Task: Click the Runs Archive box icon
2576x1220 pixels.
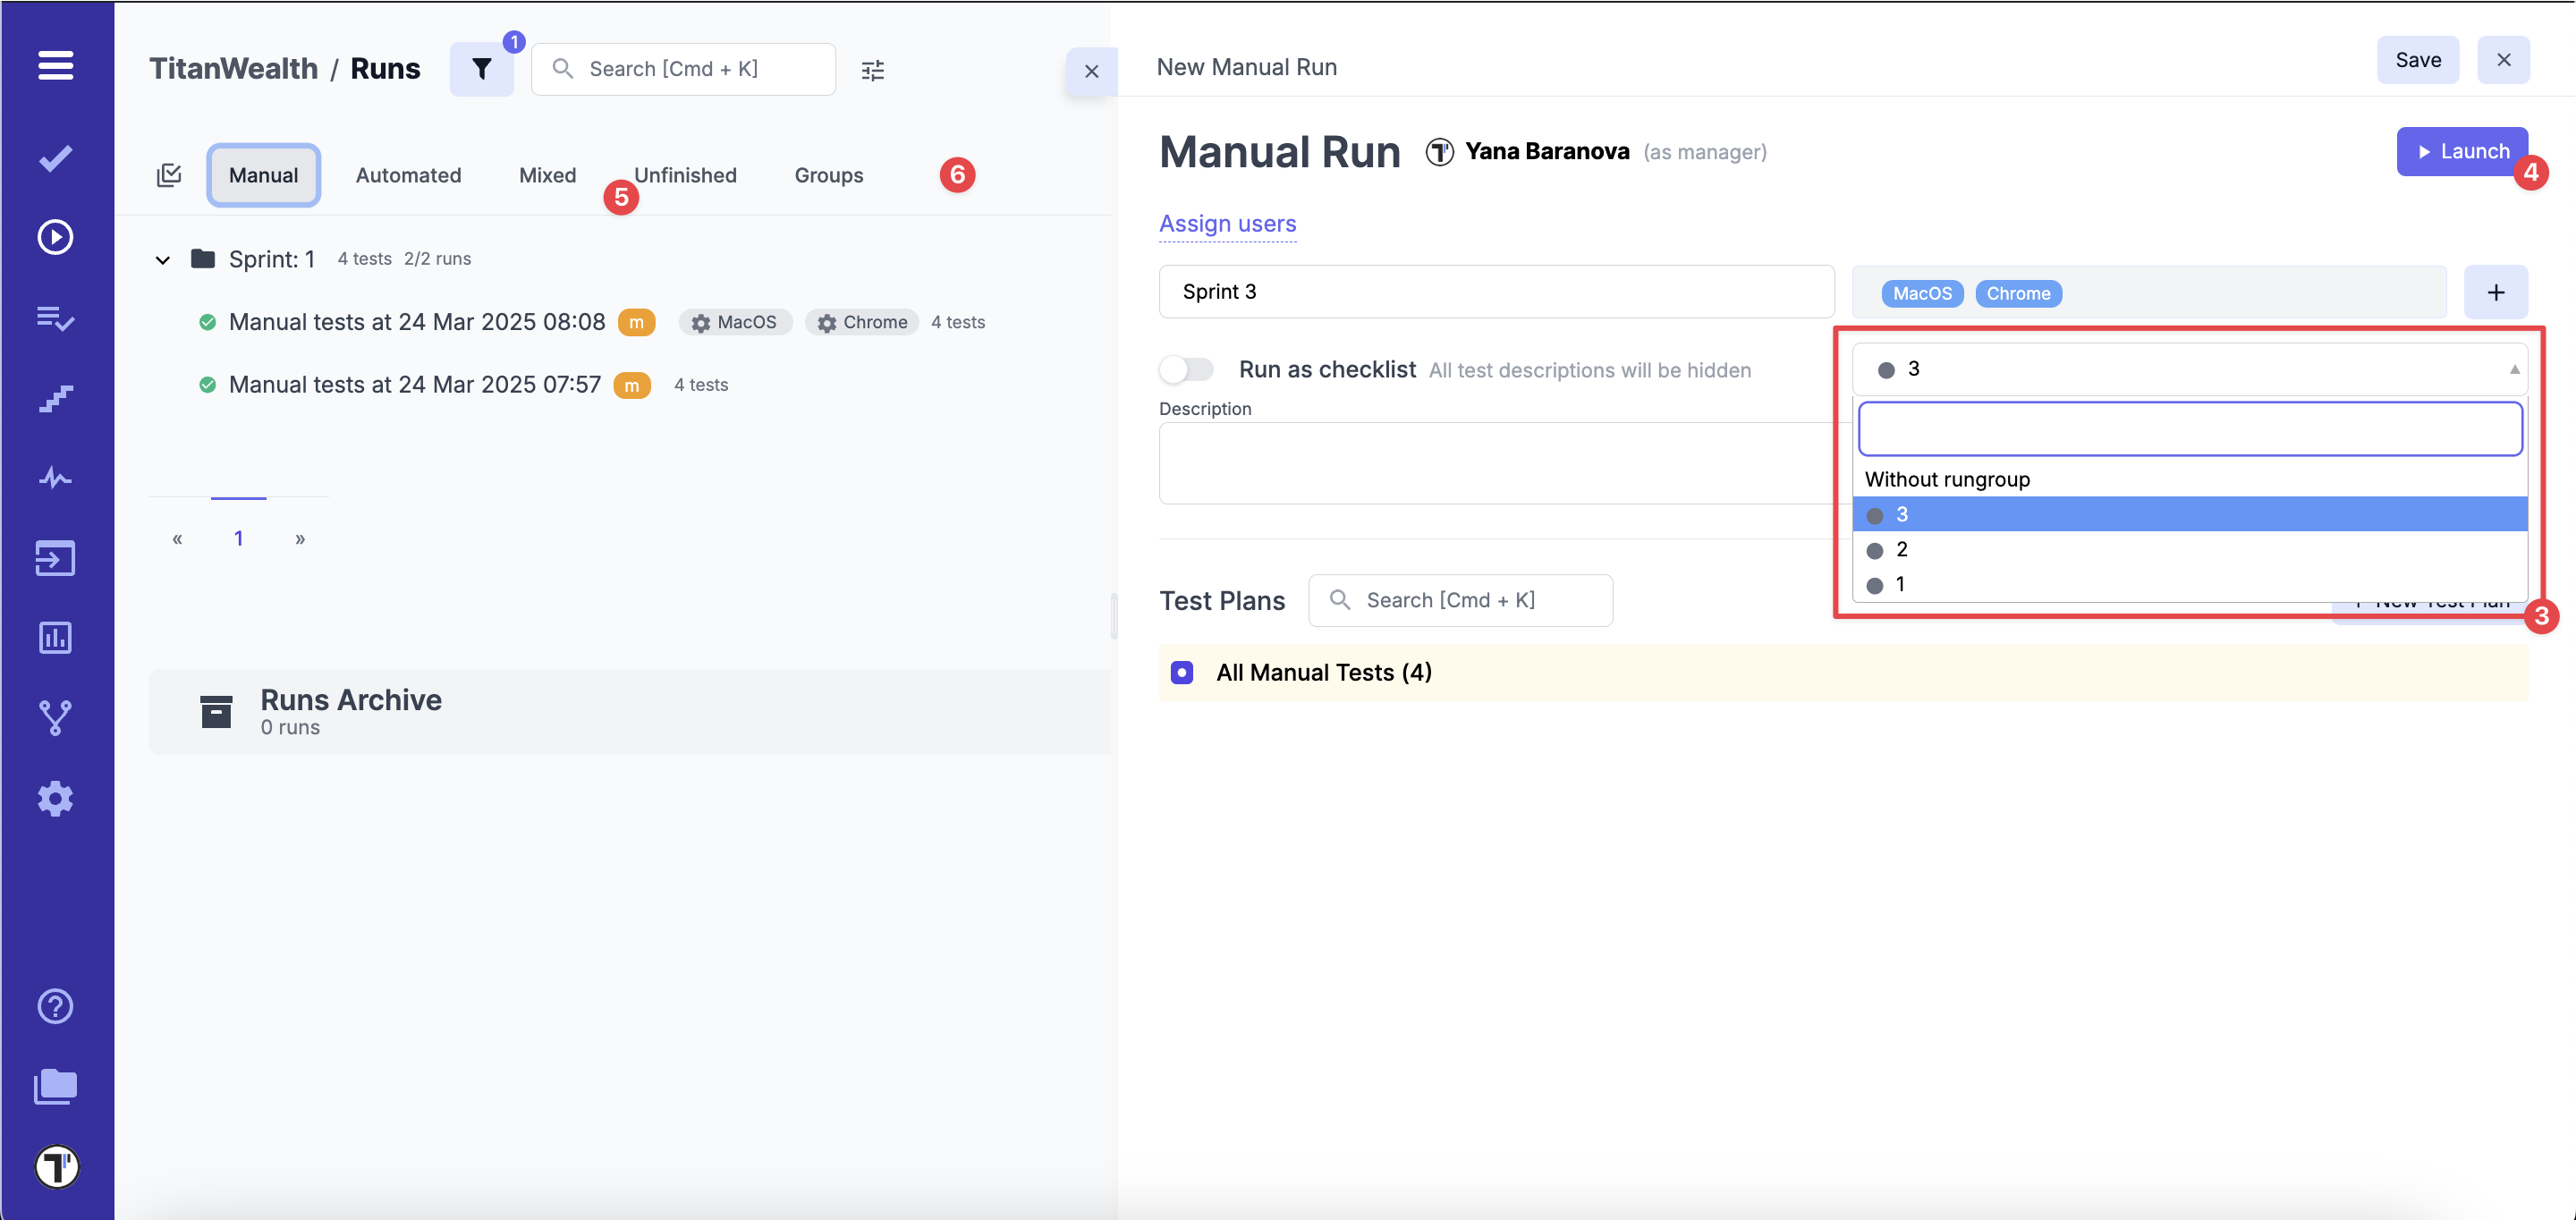Action: click(216, 711)
